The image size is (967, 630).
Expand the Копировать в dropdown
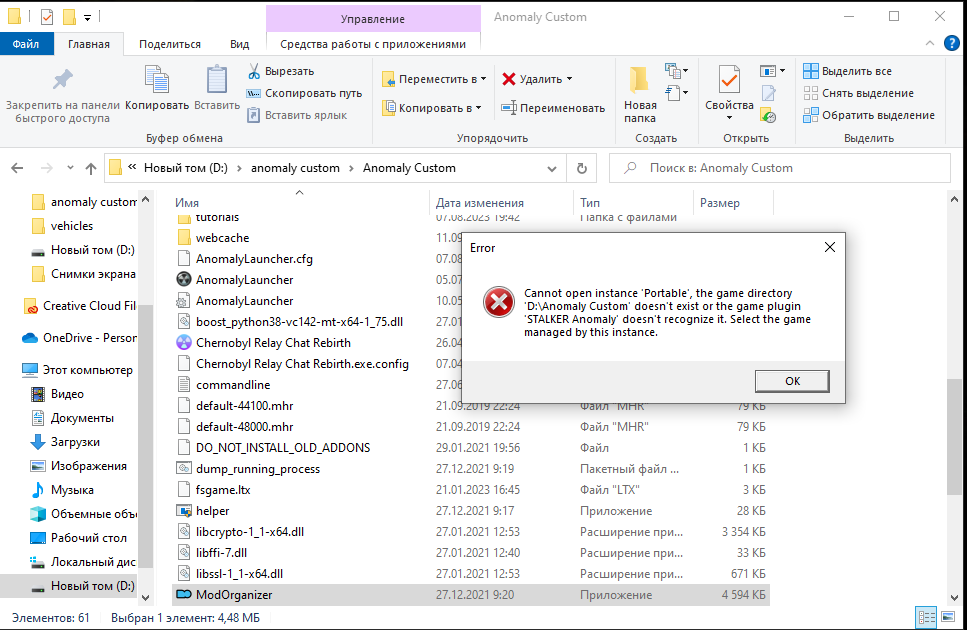coord(479,108)
